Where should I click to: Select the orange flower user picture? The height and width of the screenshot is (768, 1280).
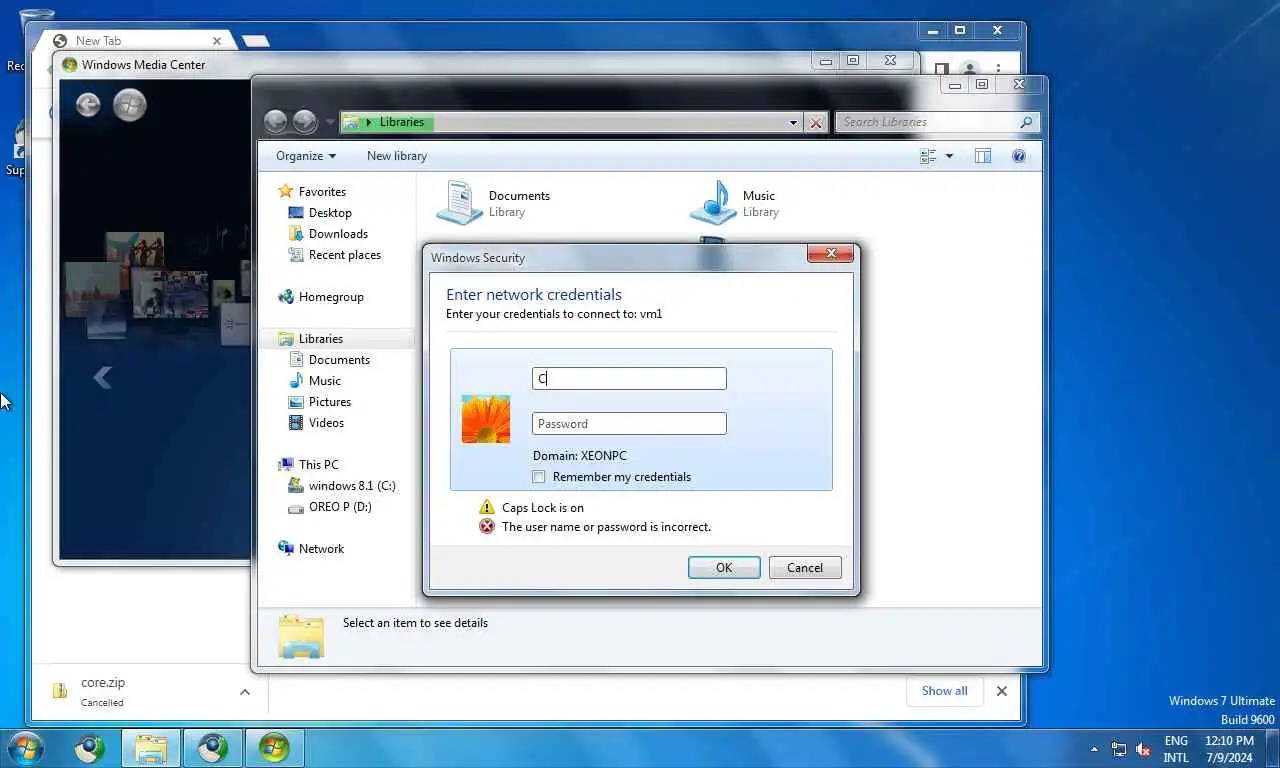pos(486,419)
